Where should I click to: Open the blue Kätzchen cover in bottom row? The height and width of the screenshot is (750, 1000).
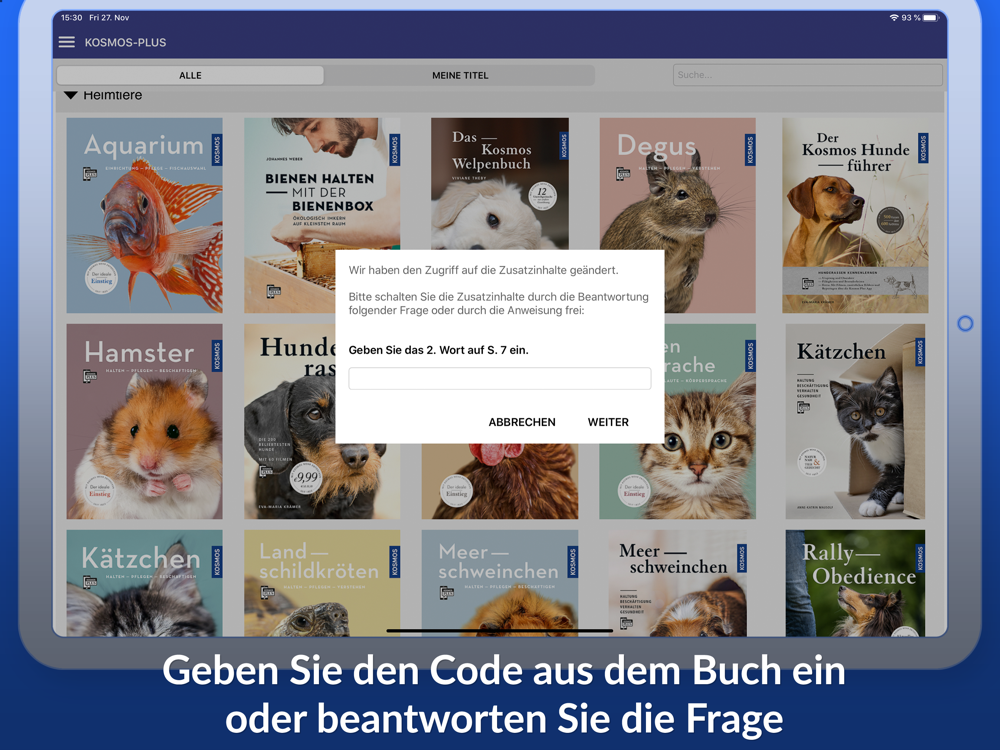click(x=144, y=583)
